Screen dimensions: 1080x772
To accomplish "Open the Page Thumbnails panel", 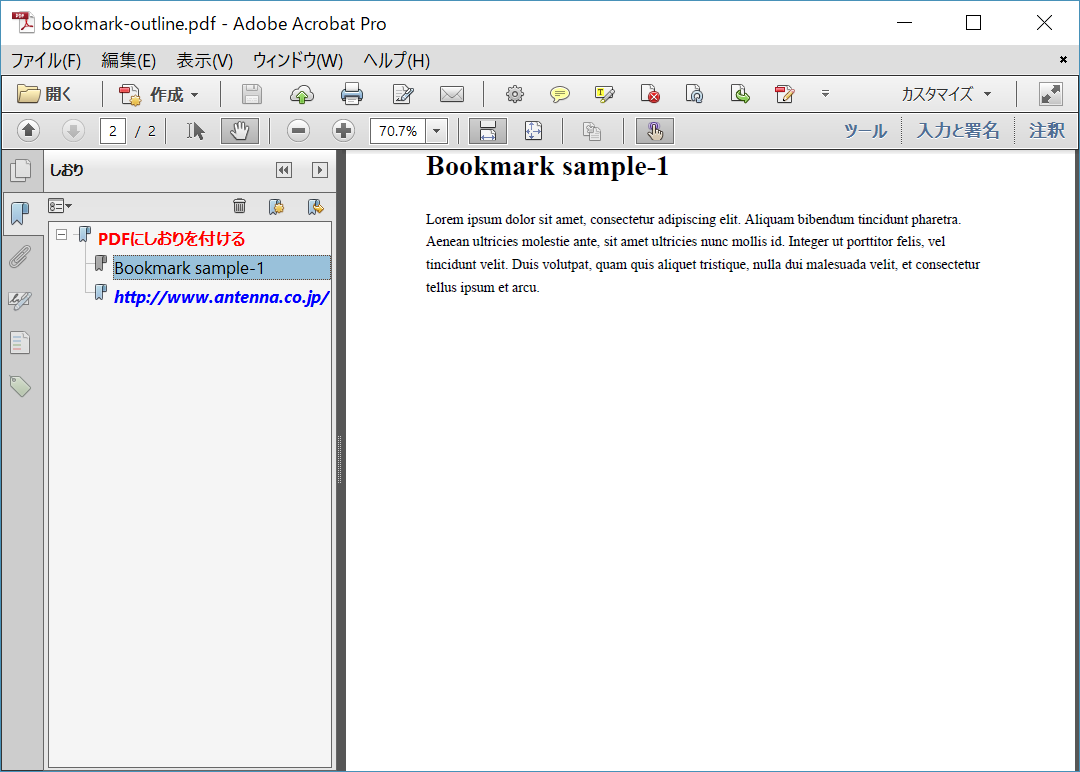I will click(21, 170).
